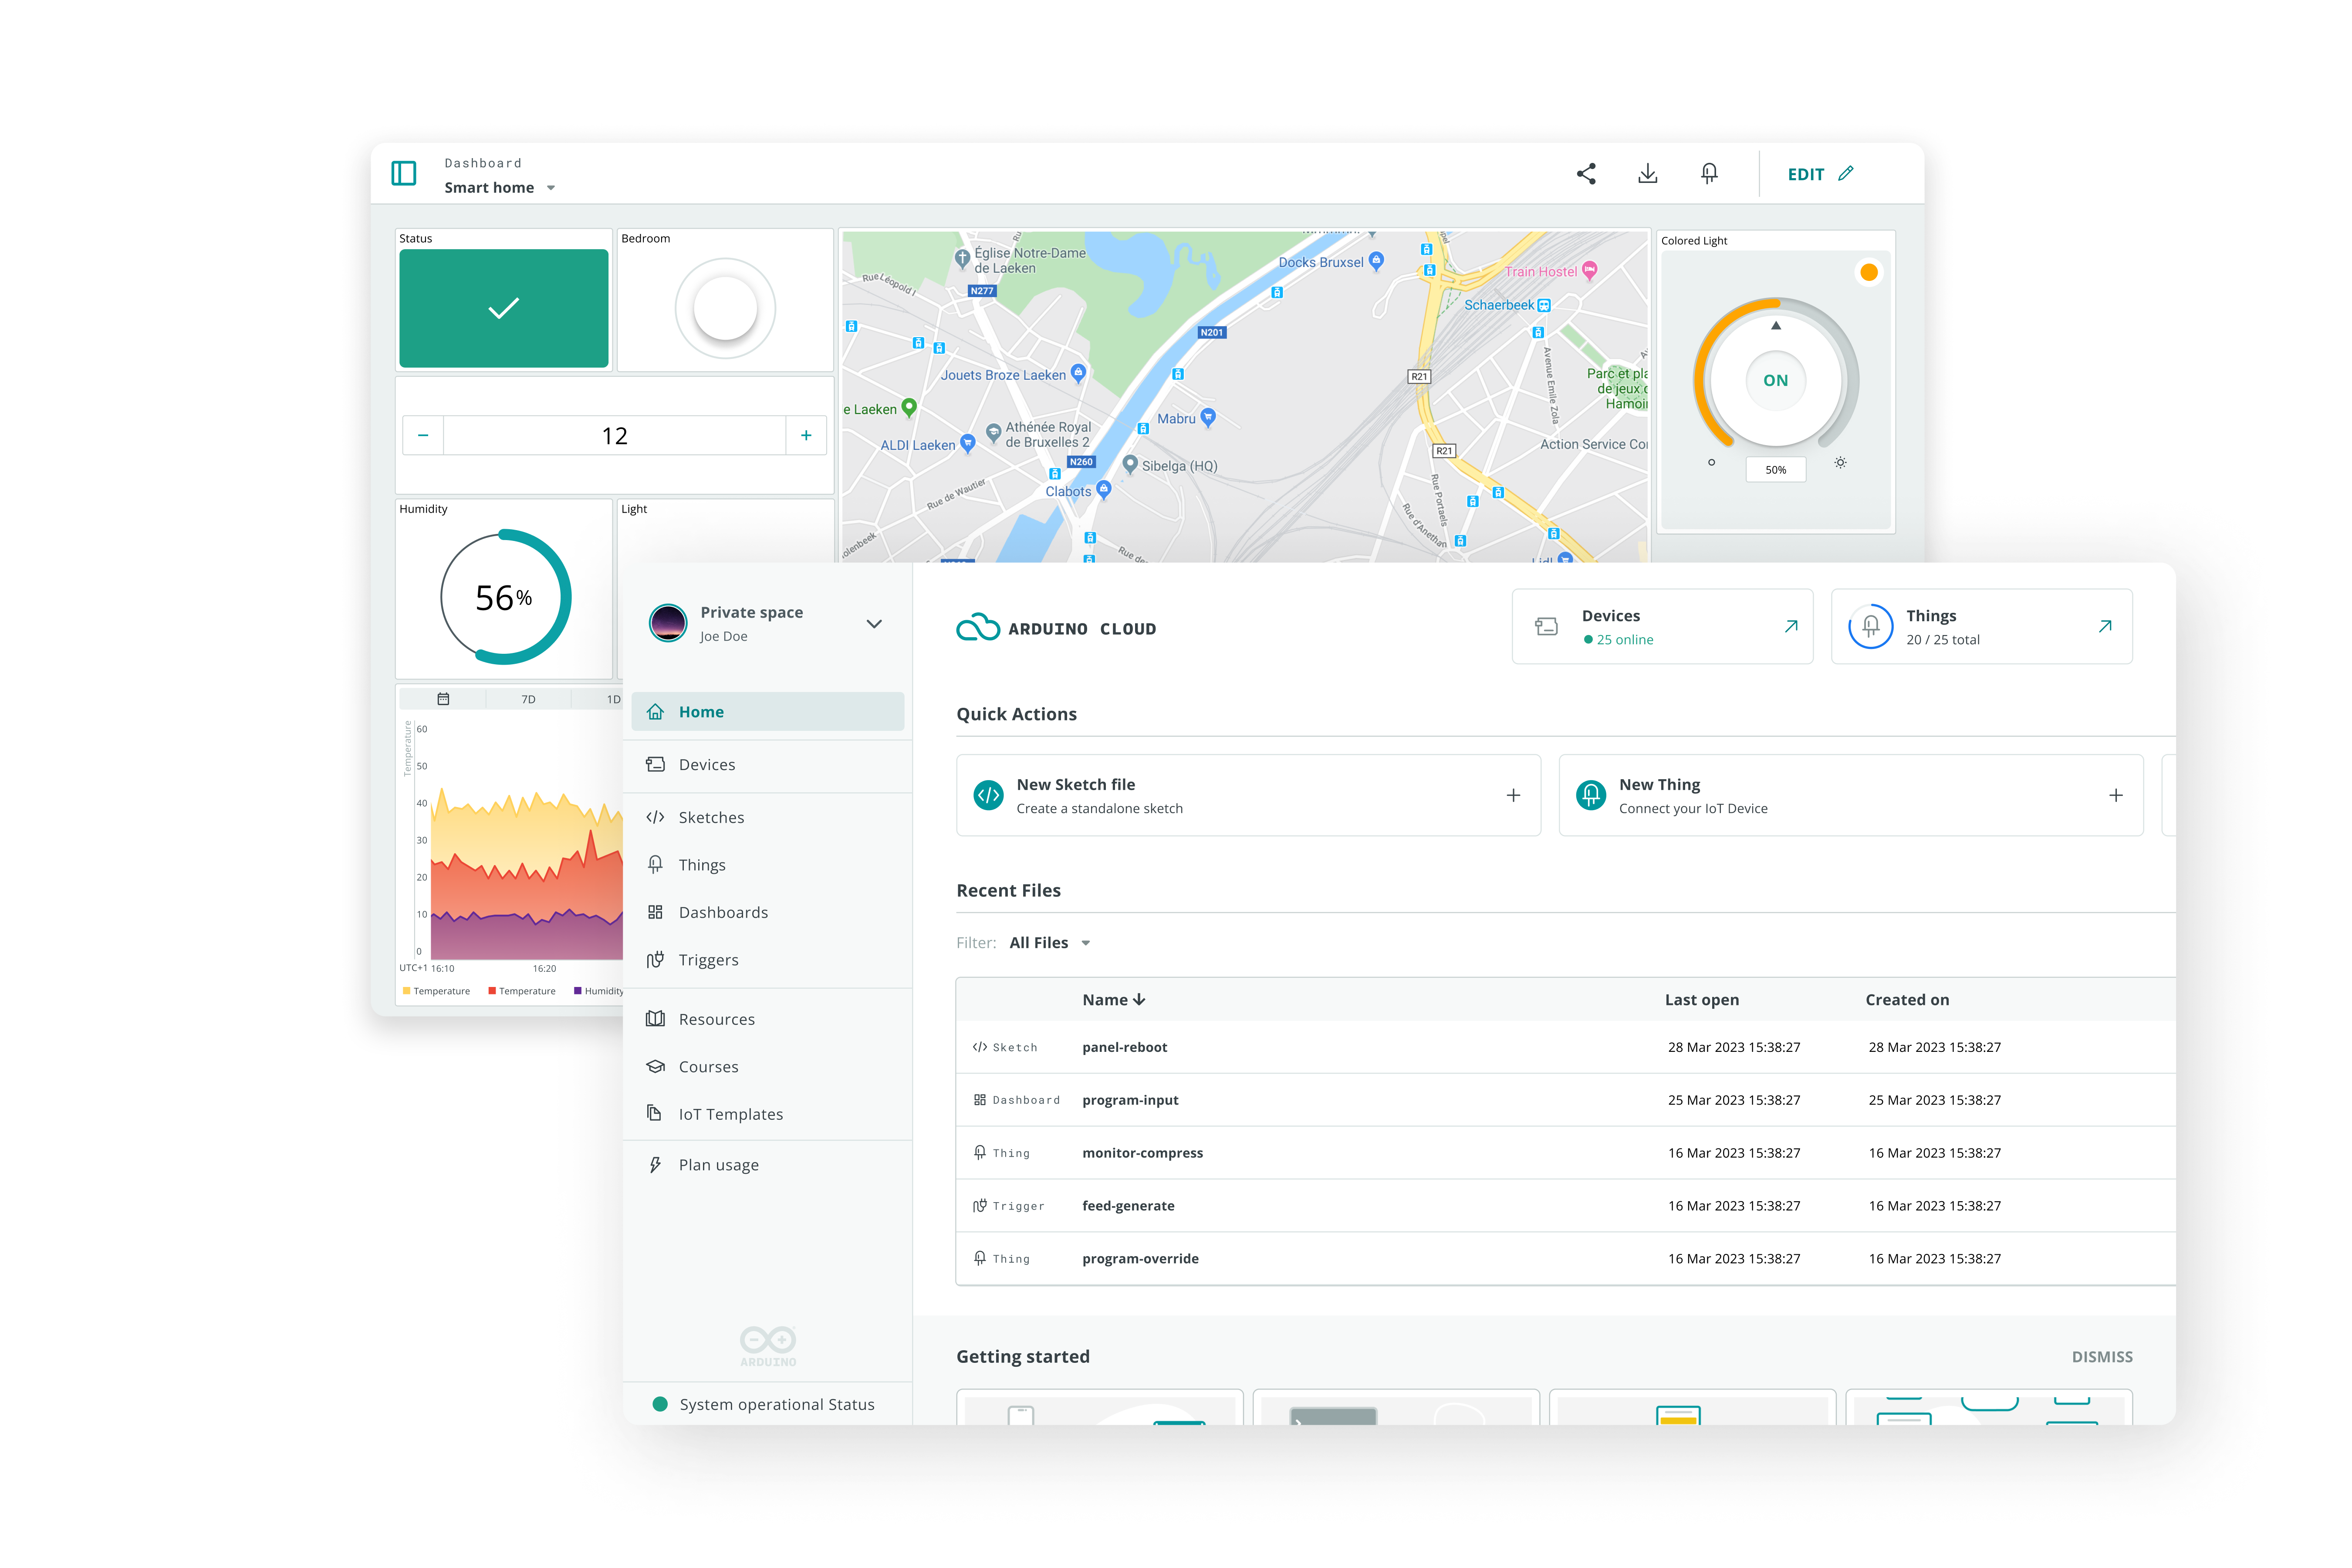Click DISMISS in Getting started section
Viewport: 2352px width, 1568px height.
pos(2102,1357)
